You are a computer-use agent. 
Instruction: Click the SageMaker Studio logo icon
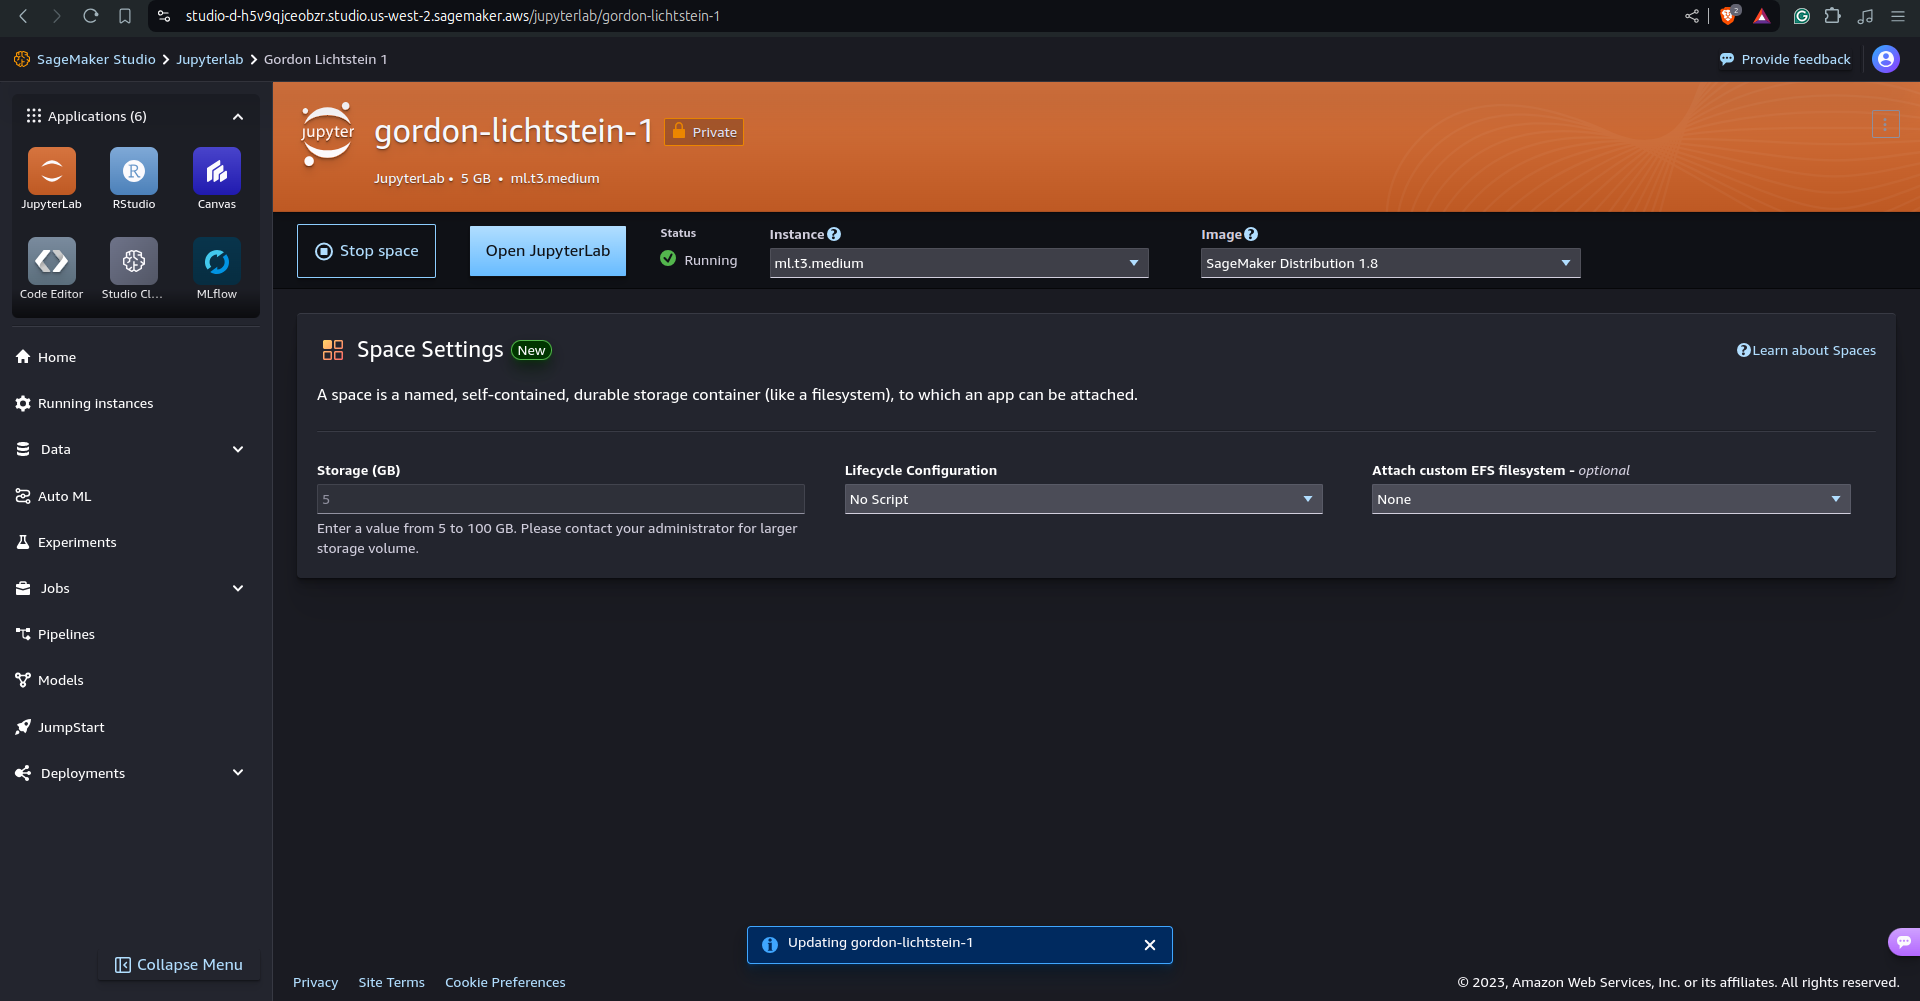click(22, 59)
